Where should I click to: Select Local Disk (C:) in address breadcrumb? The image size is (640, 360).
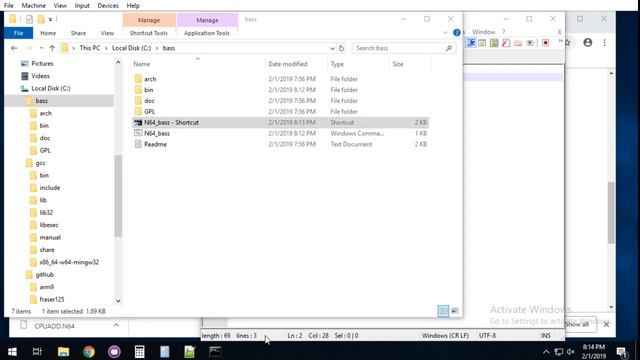tap(131, 48)
